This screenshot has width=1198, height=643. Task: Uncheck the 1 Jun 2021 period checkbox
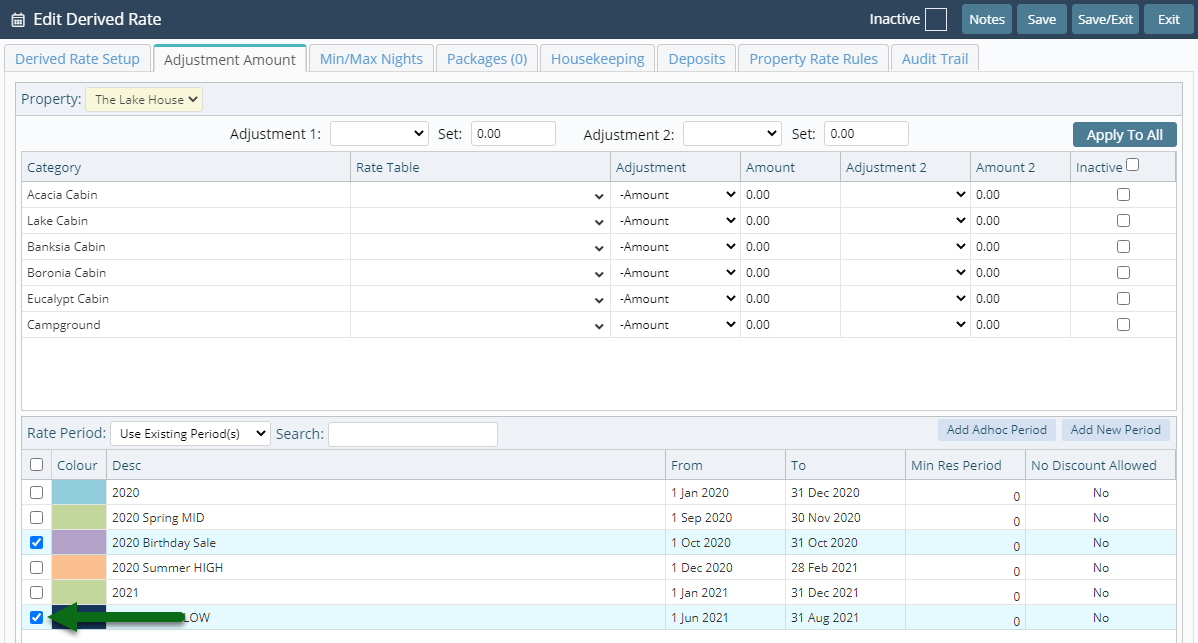pyautogui.click(x=36, y=618)
